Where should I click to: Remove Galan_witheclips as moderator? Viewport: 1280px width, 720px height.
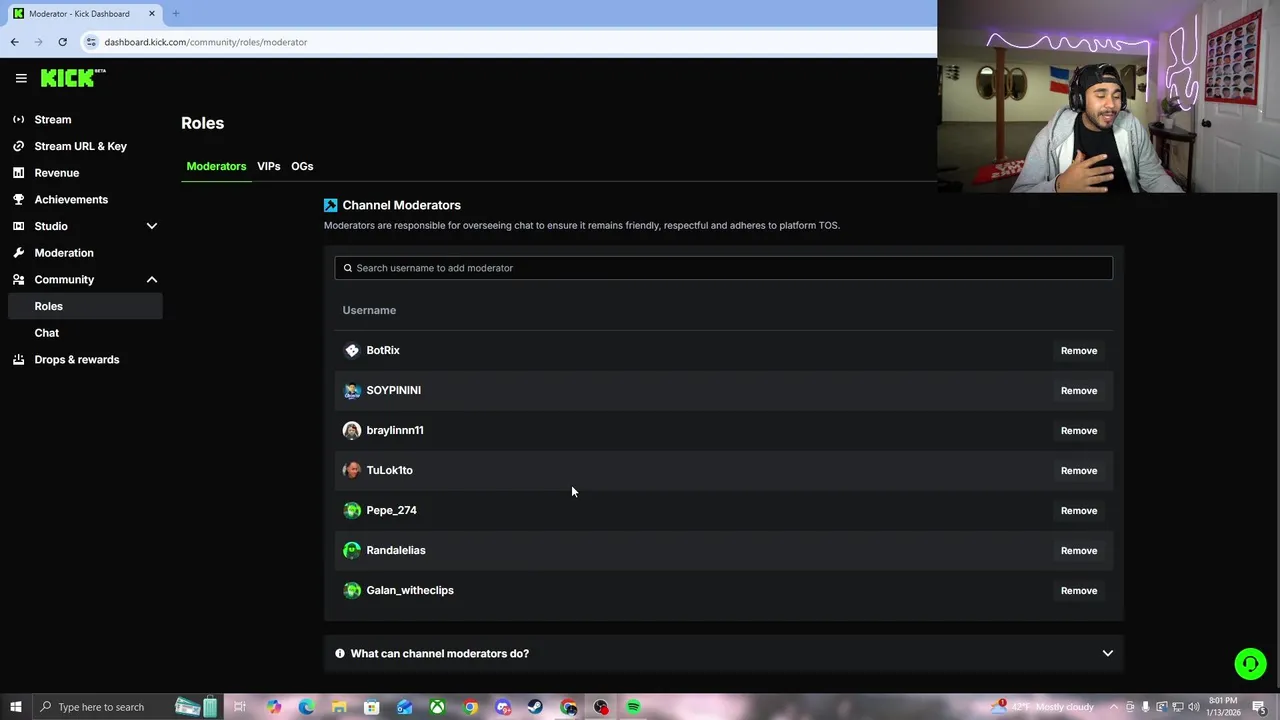click(x=1078, y=591)
